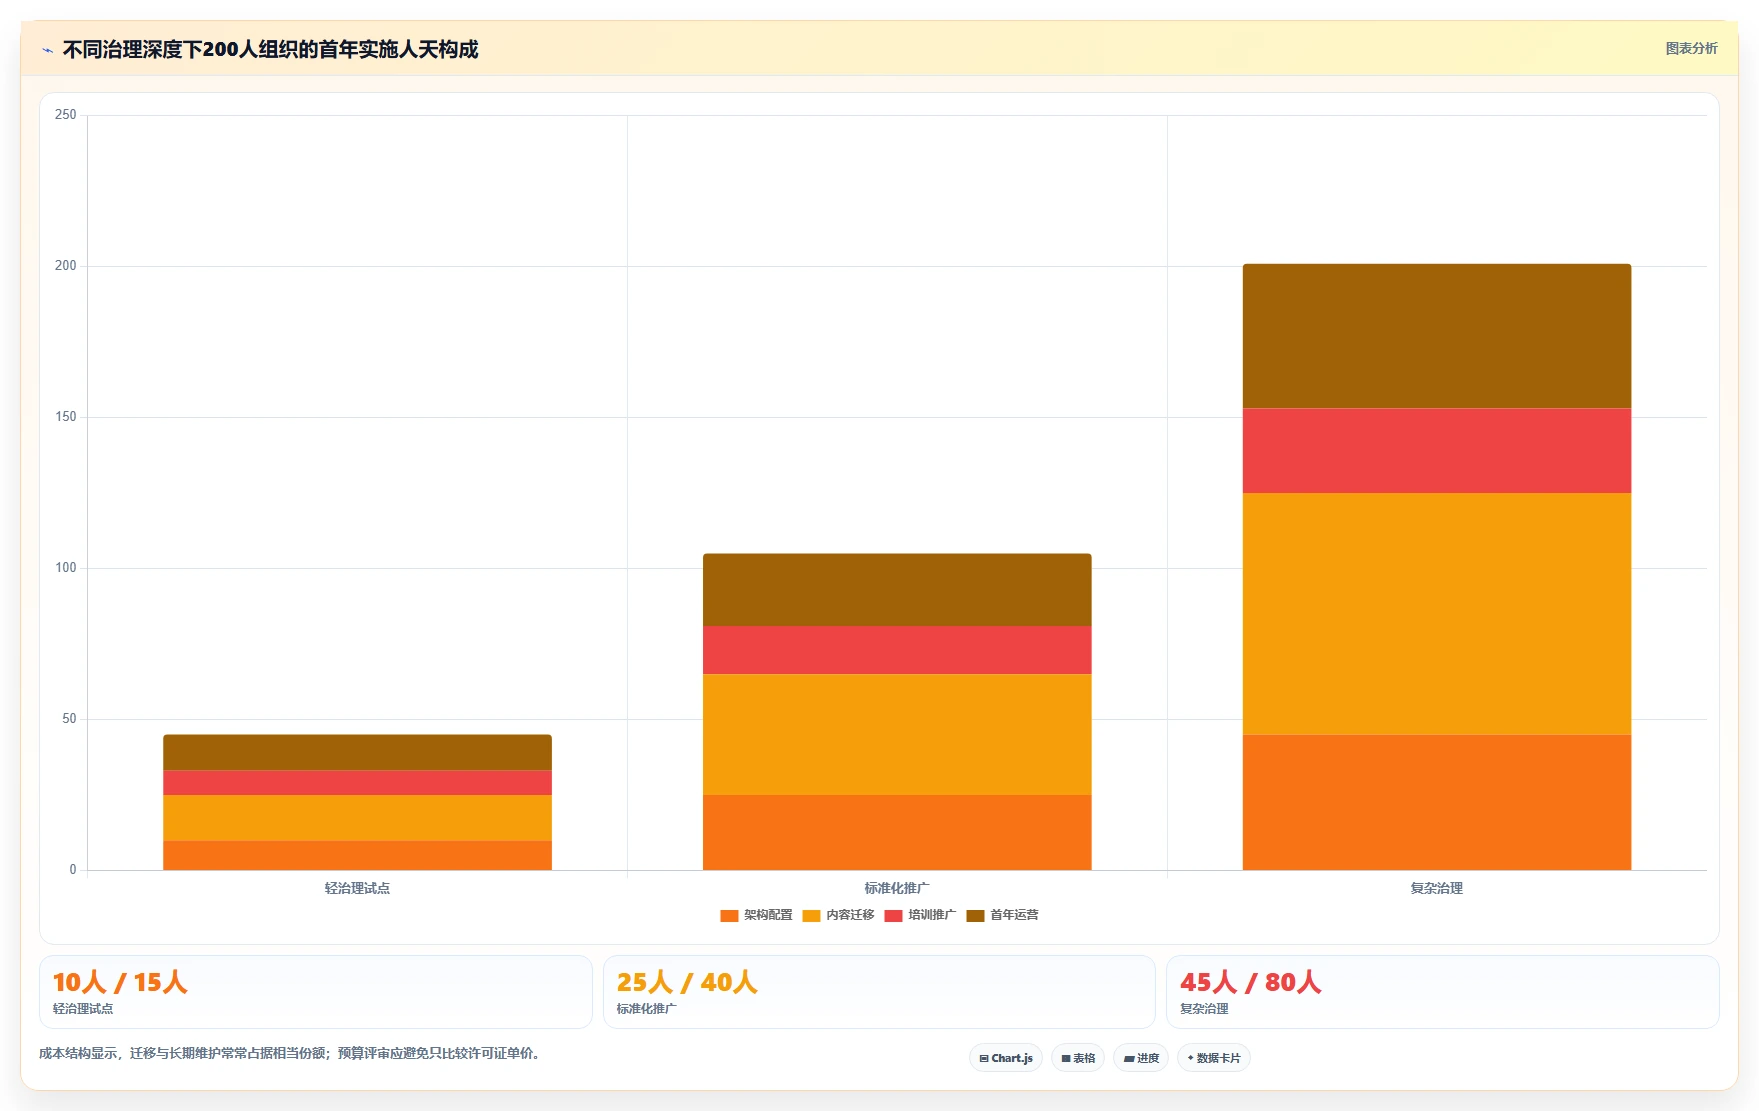Click 首年运营 segment of 标准化推广 bar

pyautogui.click(x=897, y=590)
